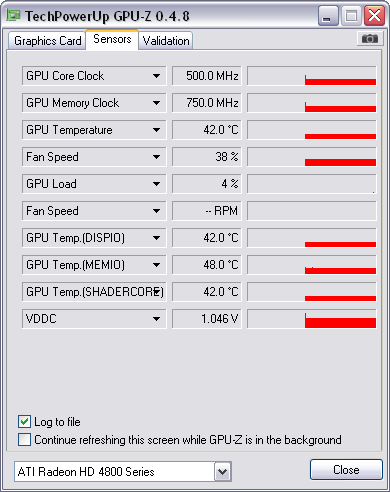The height and width of the screenshot is (492, 390).
Task: Close the window with the red X
Action: coord(374,16)
